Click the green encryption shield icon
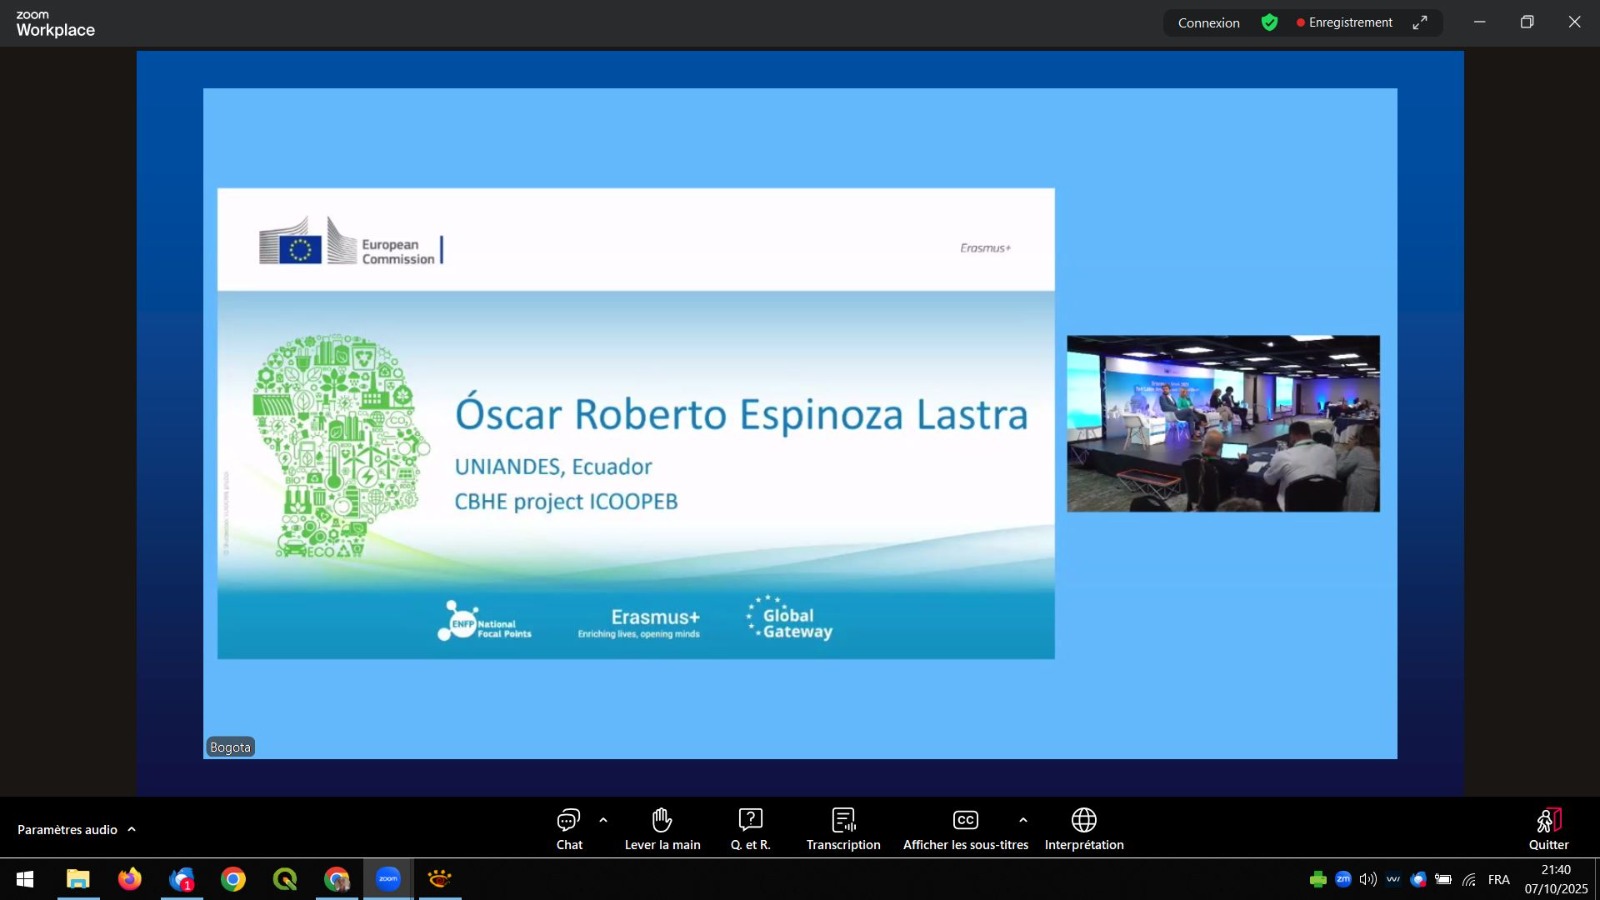Image resolution: width=1600 pixels, height=900 pixels. [x=1269, y=23]
